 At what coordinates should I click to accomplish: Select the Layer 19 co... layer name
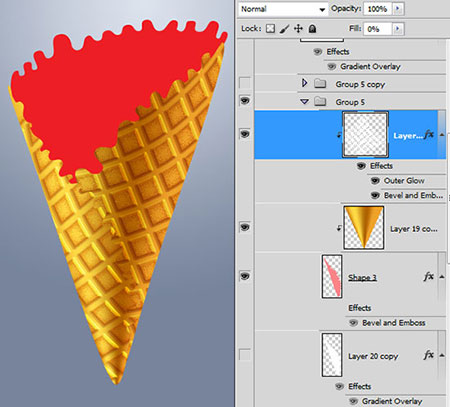point(414,229)
